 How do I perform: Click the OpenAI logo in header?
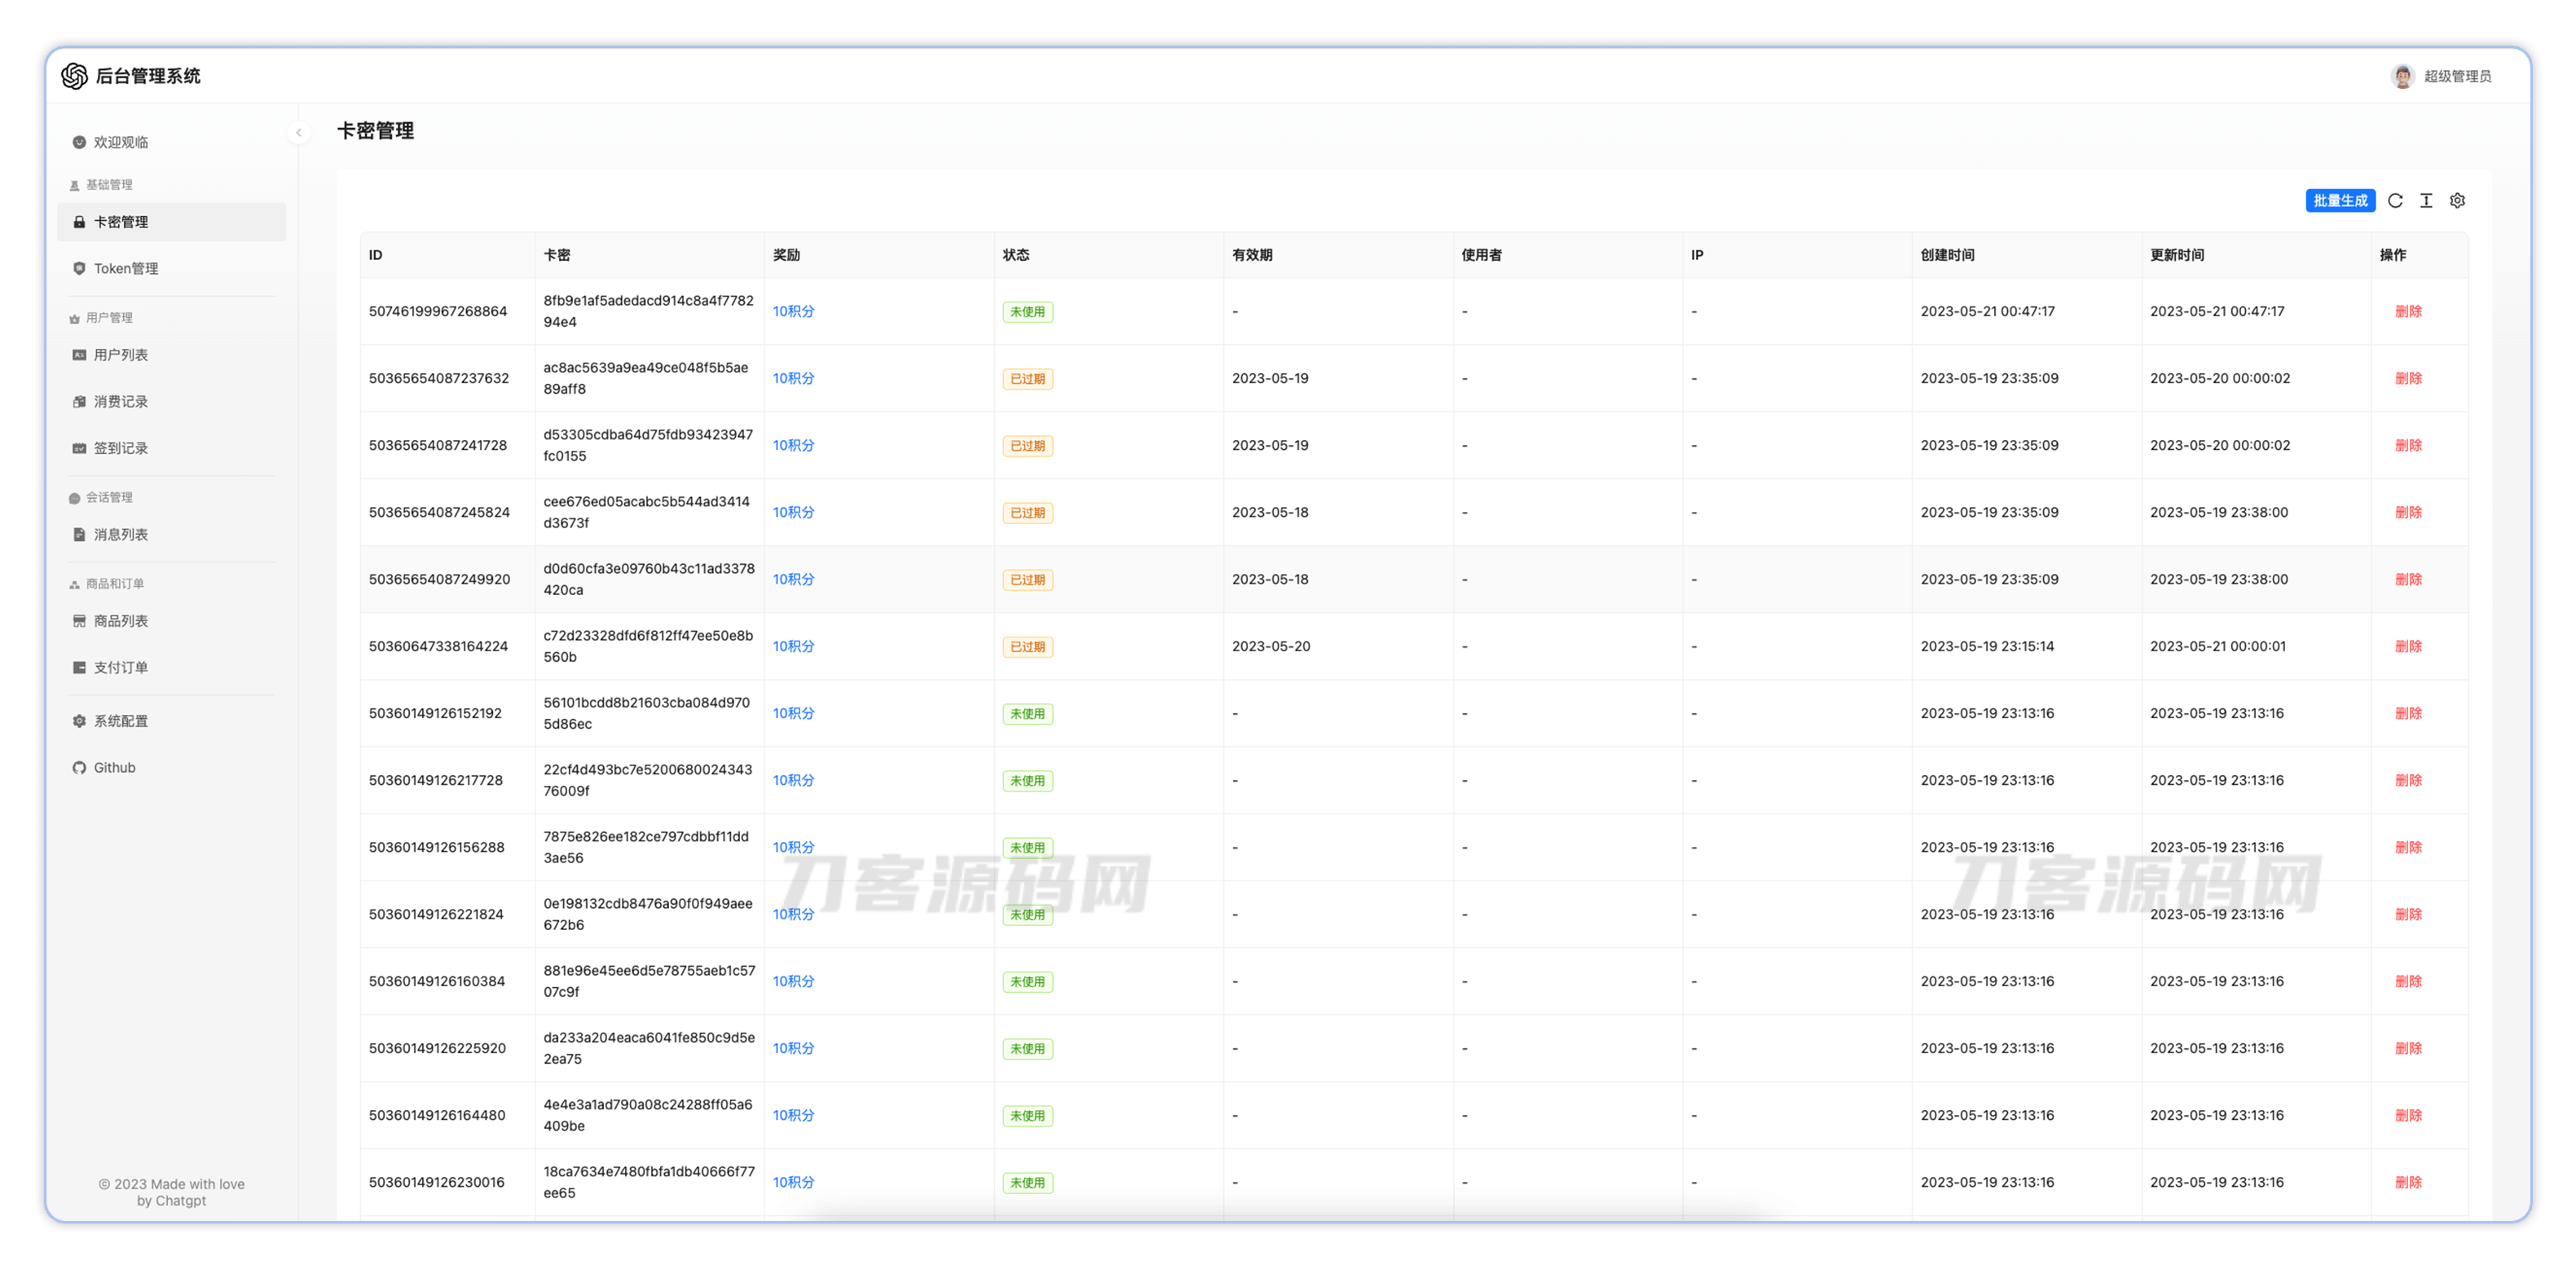[x=75, y=76]
